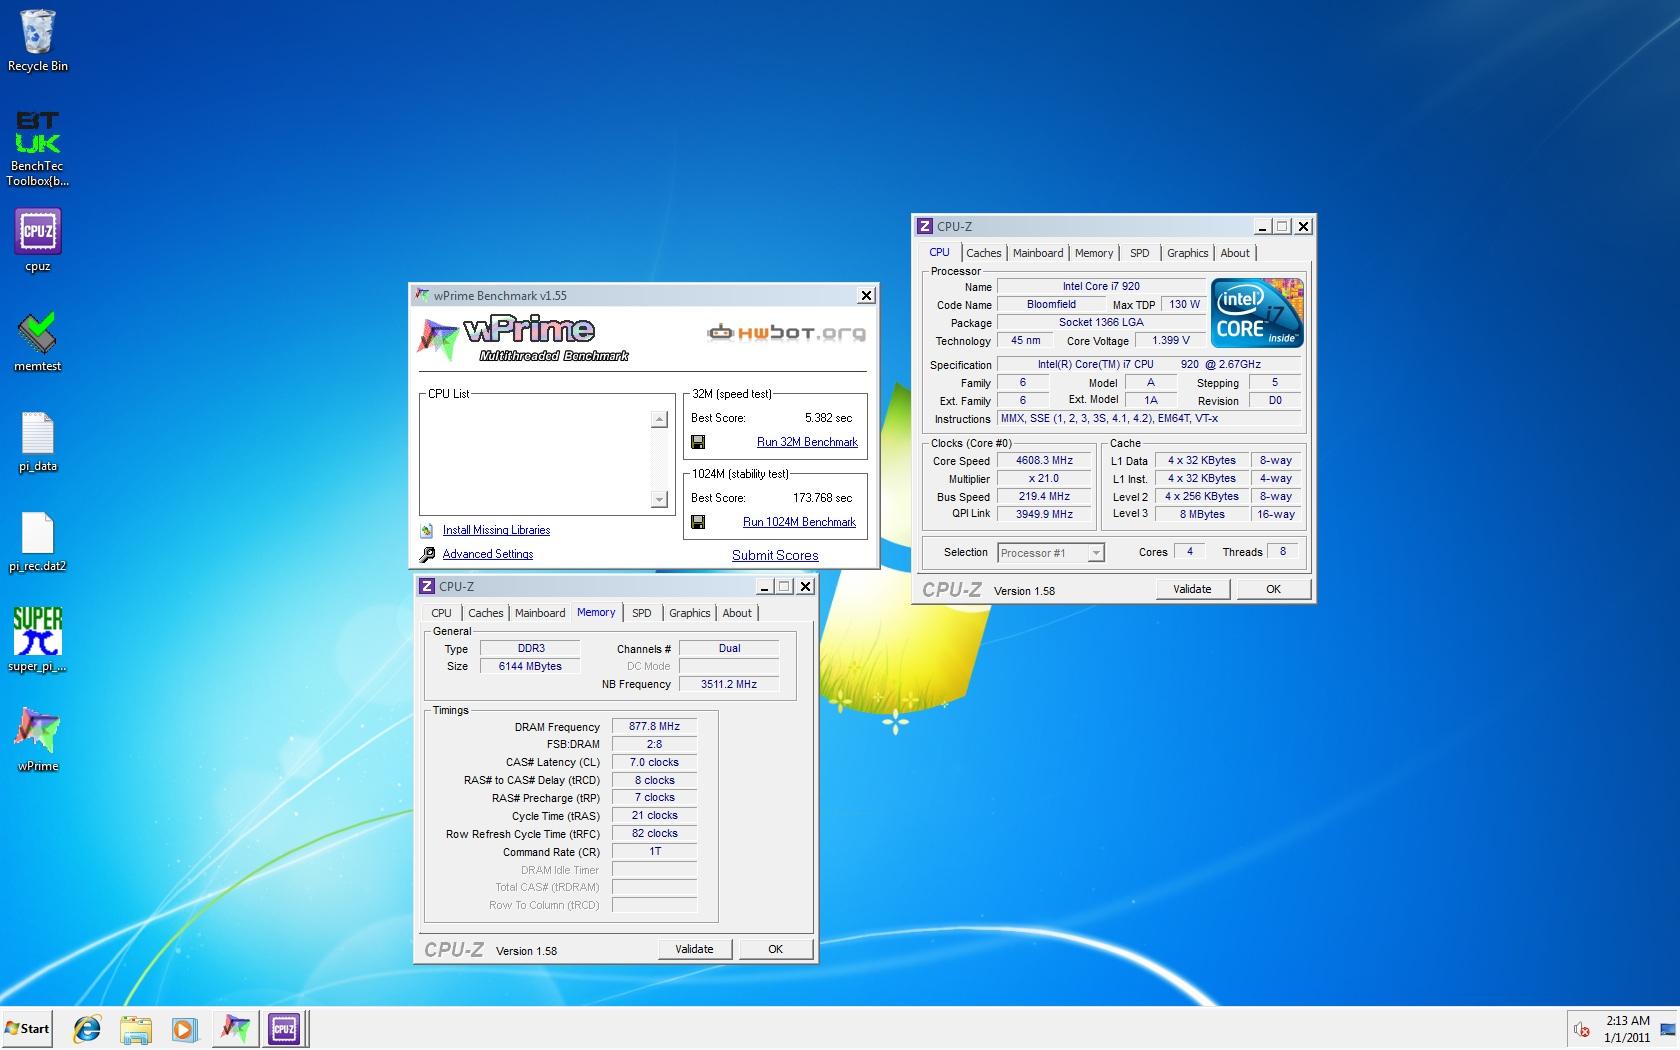The height and width of the screenshot is (1050, 1680).
Task: Open Internet Explorer from the taskbar
Action: click(x=87, y=1029)
